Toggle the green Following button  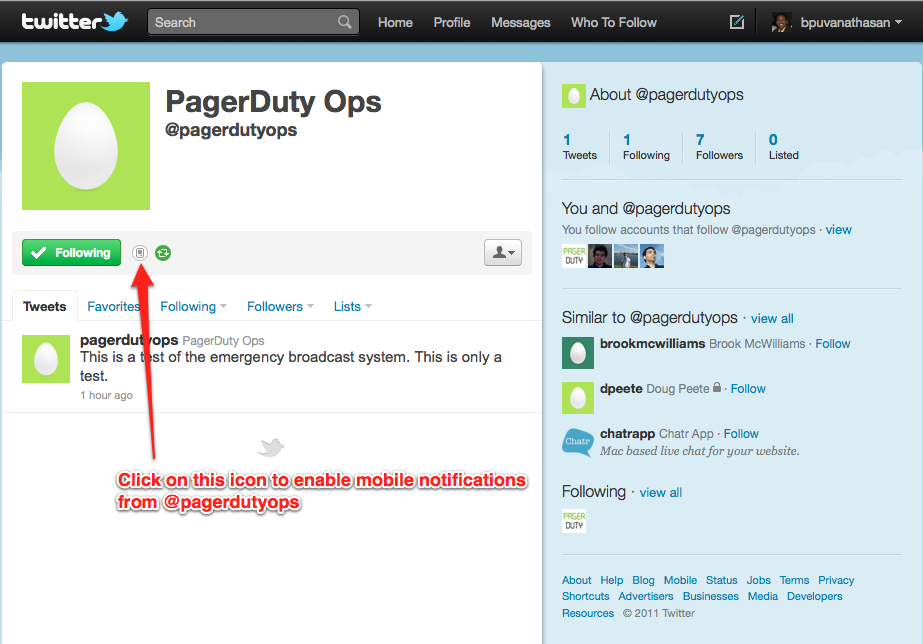[71, 253]
